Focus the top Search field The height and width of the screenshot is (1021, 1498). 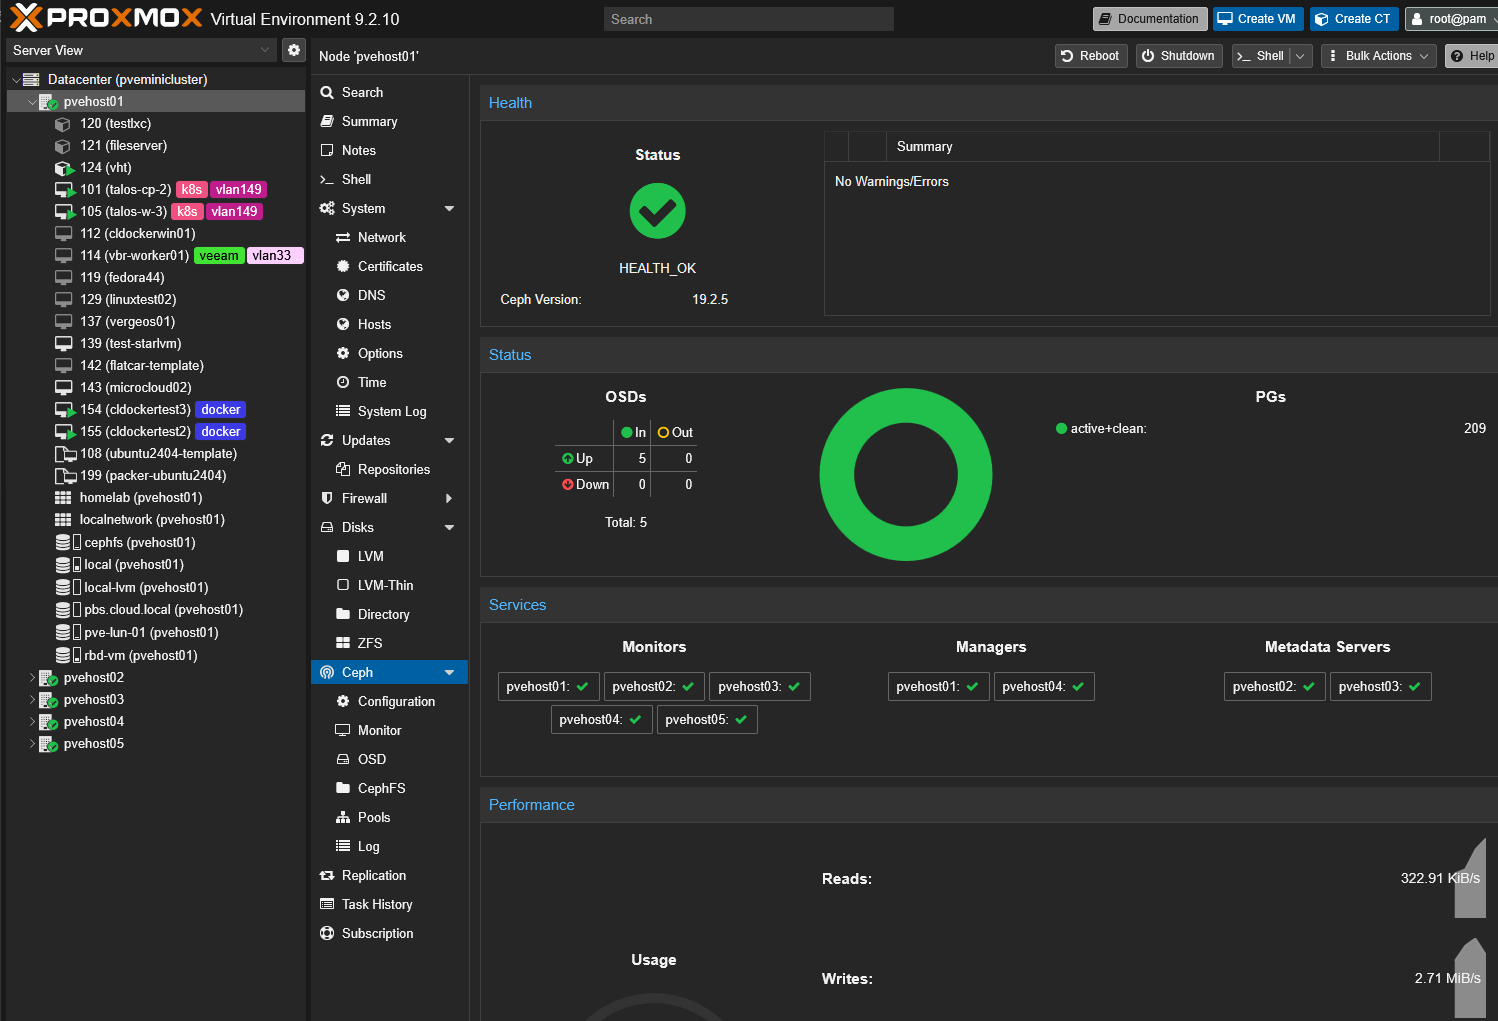click(x=748, y=19)
